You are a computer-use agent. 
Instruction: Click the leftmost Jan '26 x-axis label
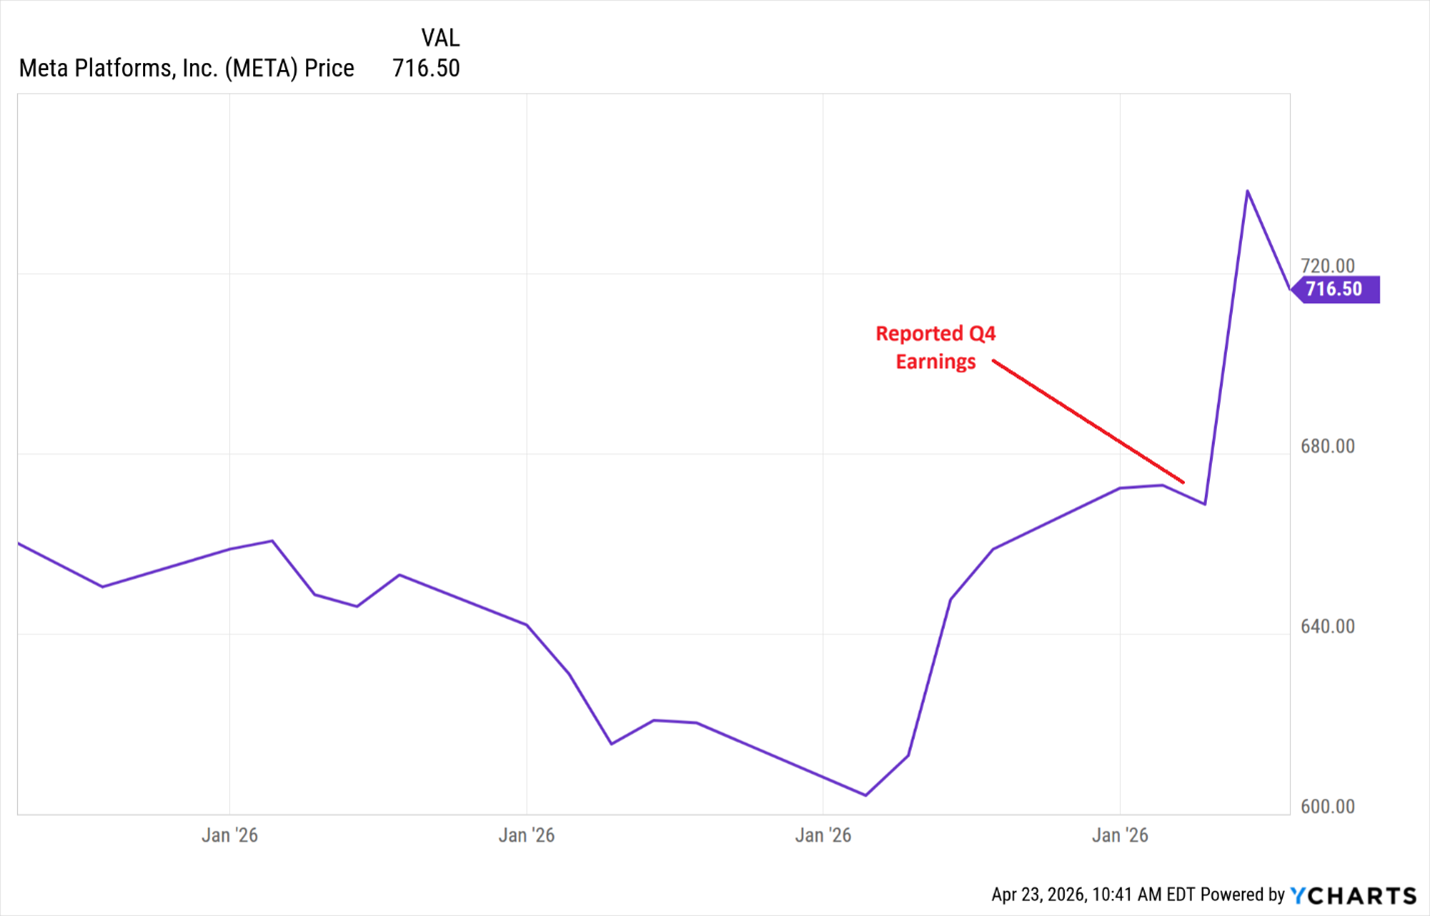click(230, 835)
